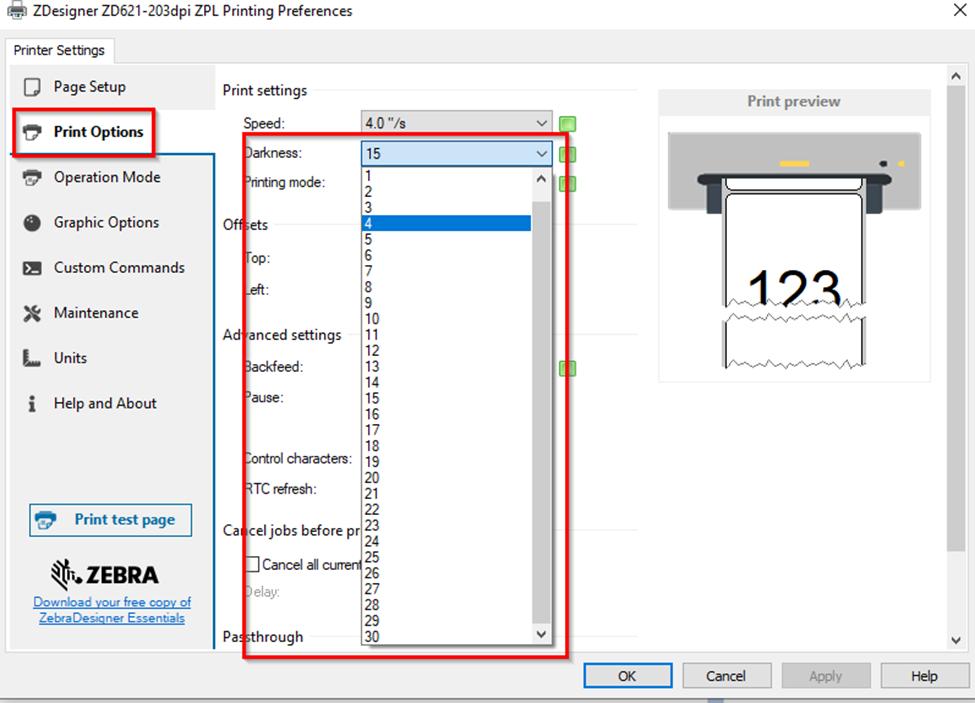Select the Custom Commands section
The width and height of the screenshot is (975, 703).
coord(117,267)
